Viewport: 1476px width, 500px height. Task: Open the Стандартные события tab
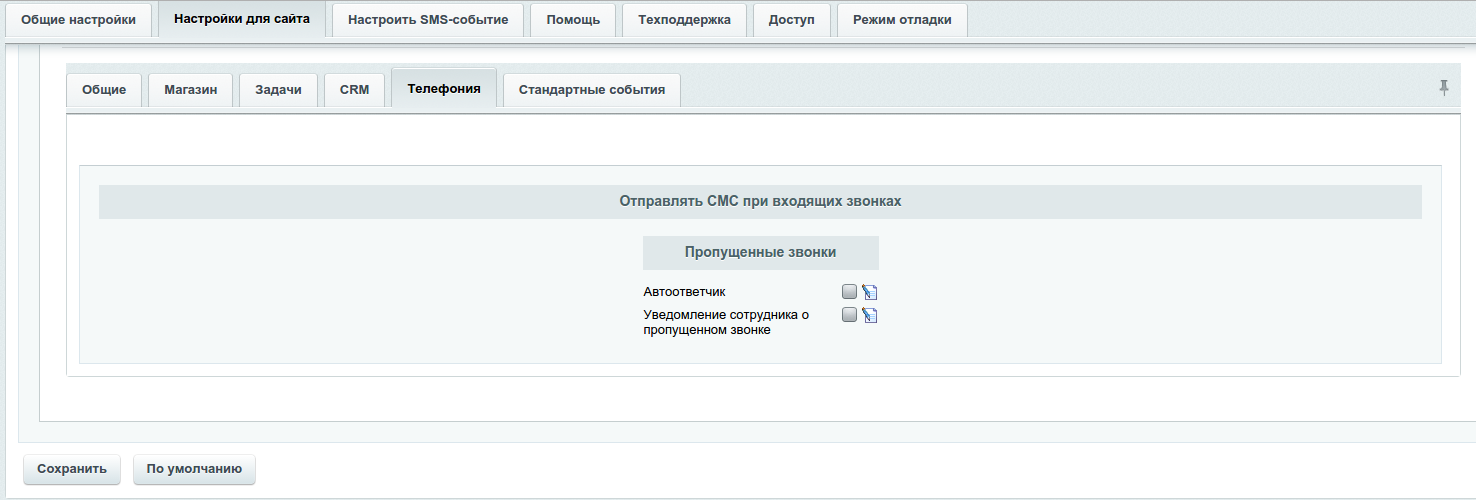(592, 90)
